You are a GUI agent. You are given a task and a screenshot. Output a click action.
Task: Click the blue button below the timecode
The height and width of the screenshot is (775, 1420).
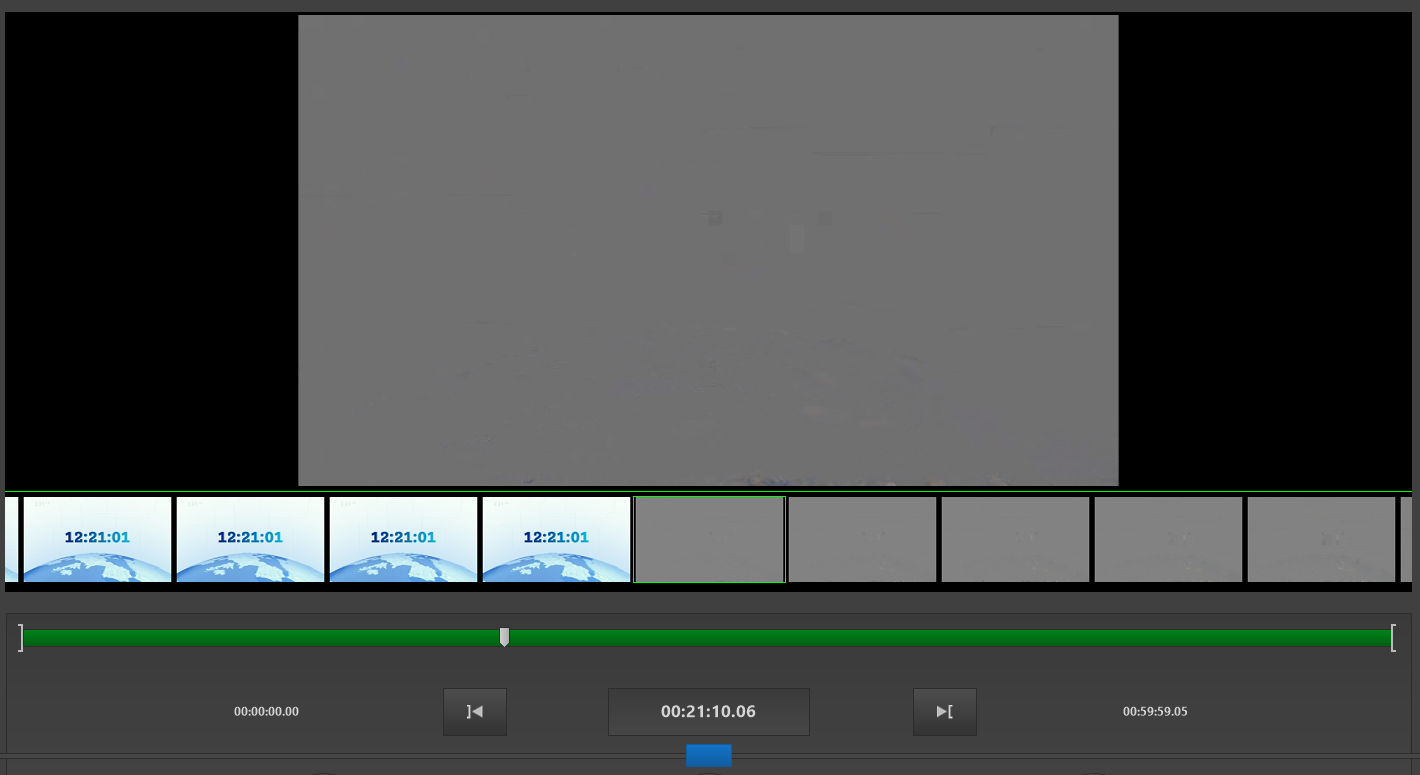[x=709, y=756]
